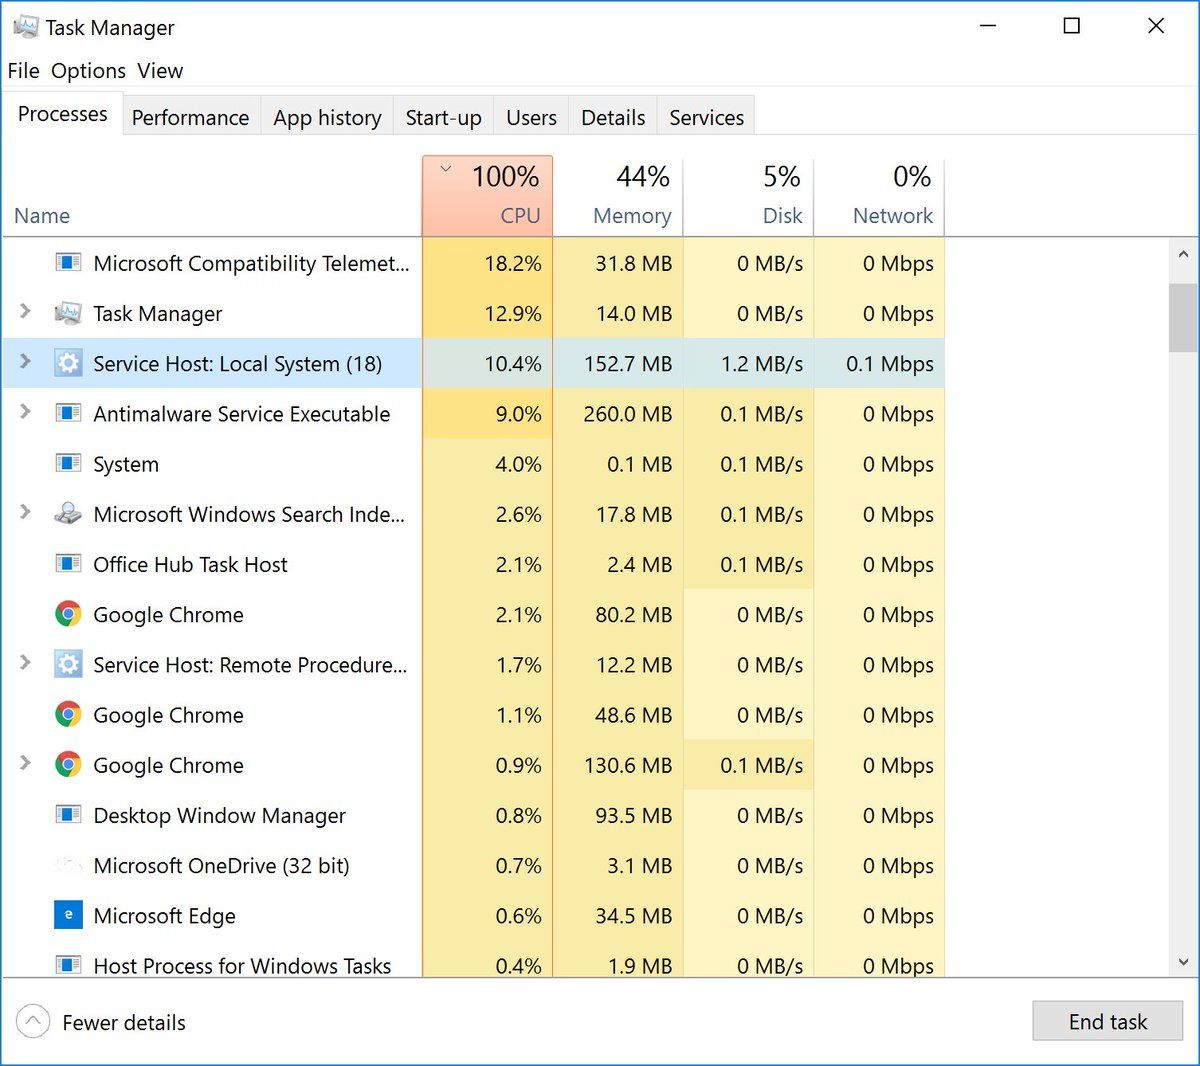
Task: Click the Task Manager title bar icon
Action: 26,27
